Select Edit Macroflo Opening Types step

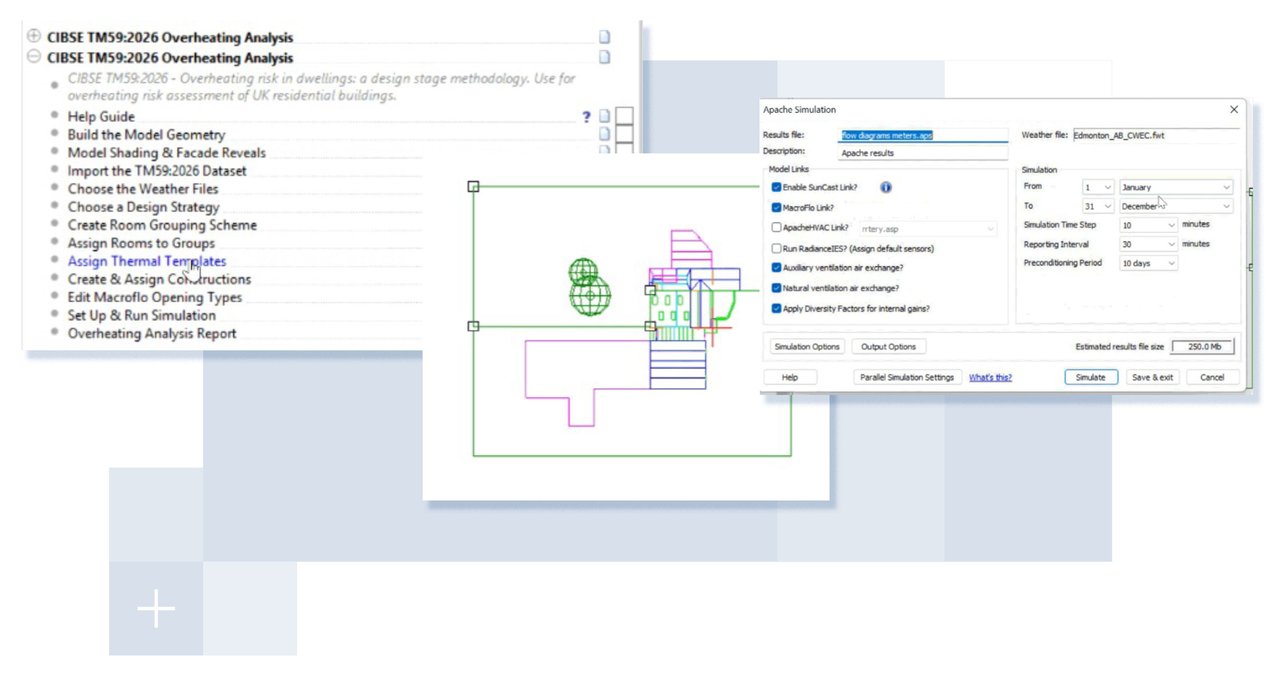[x=154, y=297]
